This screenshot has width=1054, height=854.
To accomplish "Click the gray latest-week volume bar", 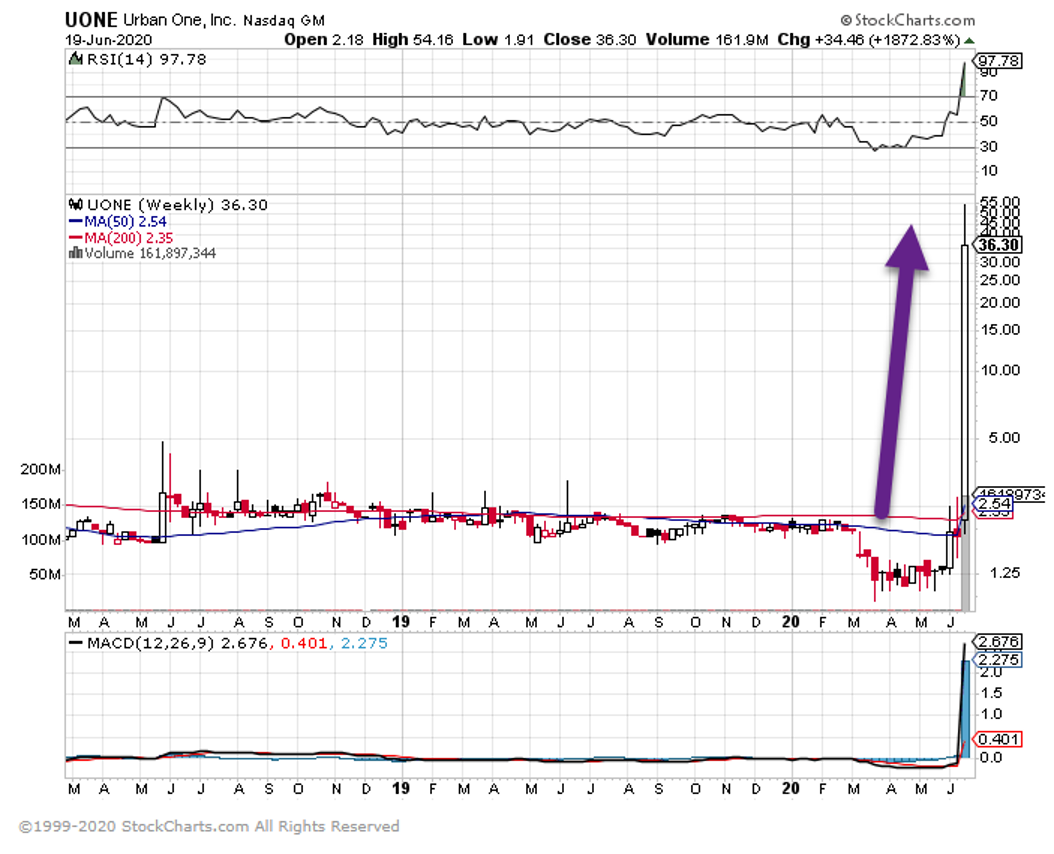I will (x=965, y=553).
